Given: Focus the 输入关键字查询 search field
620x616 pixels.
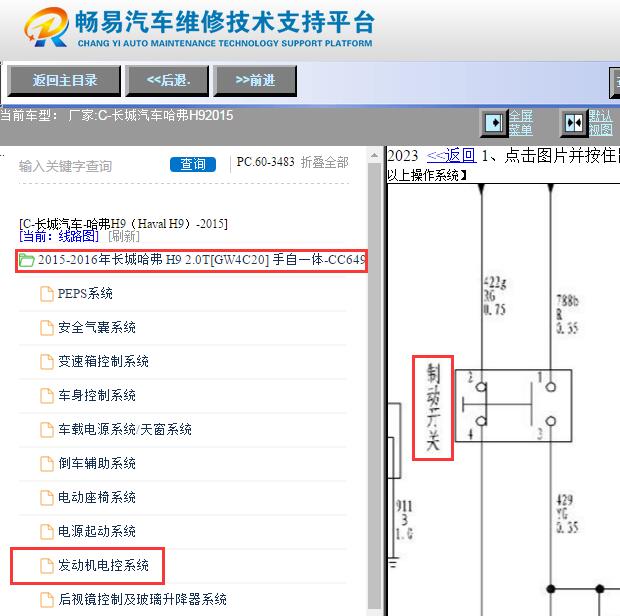Looking at the screenshot, I should (91, 166).
